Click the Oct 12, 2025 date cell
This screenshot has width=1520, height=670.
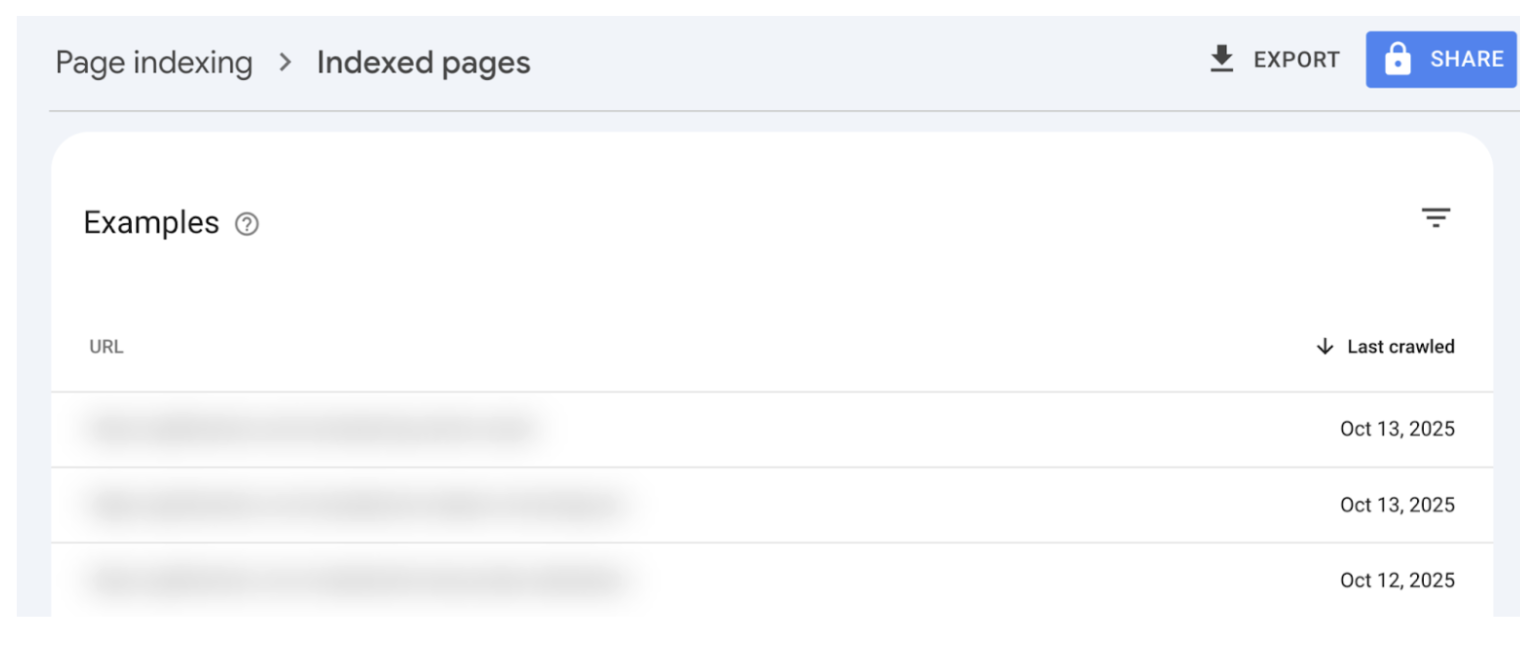point(1397,580)
